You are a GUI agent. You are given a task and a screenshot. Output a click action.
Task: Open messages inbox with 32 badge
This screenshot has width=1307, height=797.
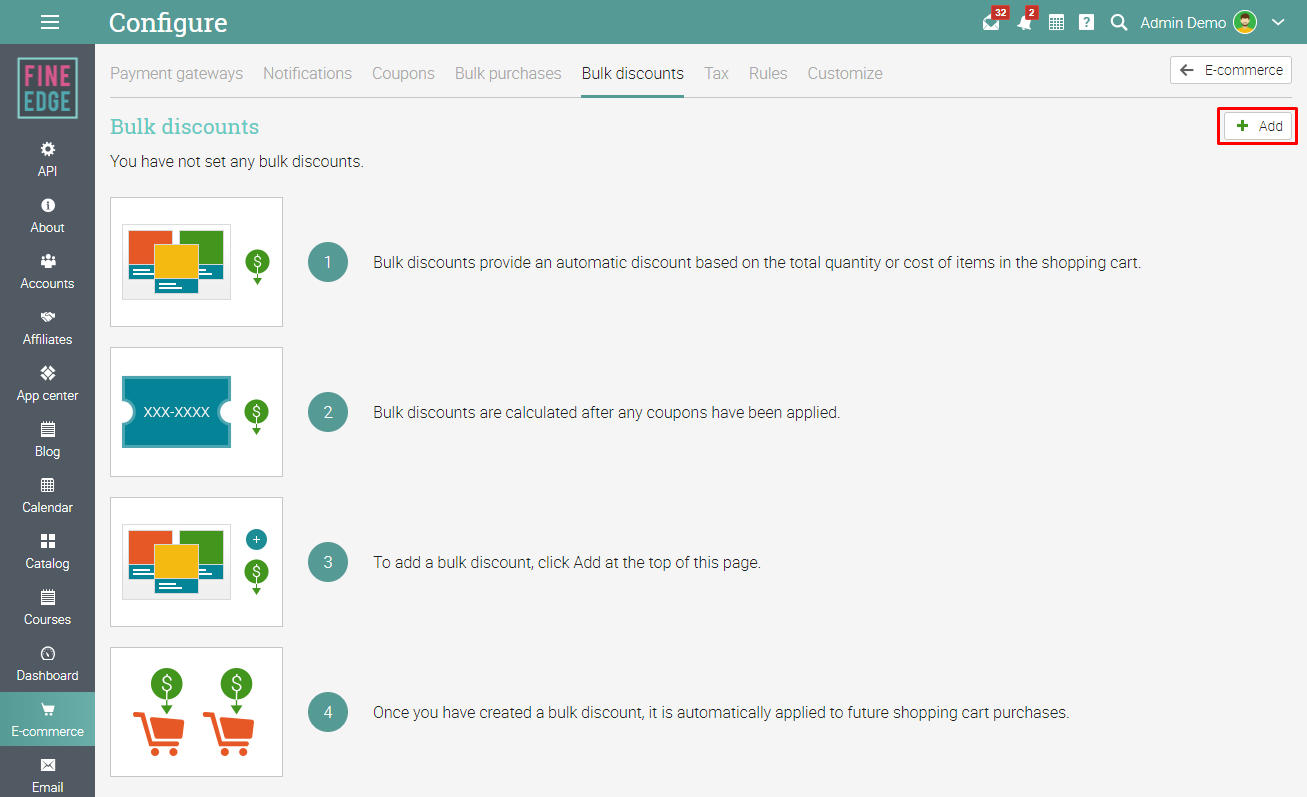click(992, 21)
